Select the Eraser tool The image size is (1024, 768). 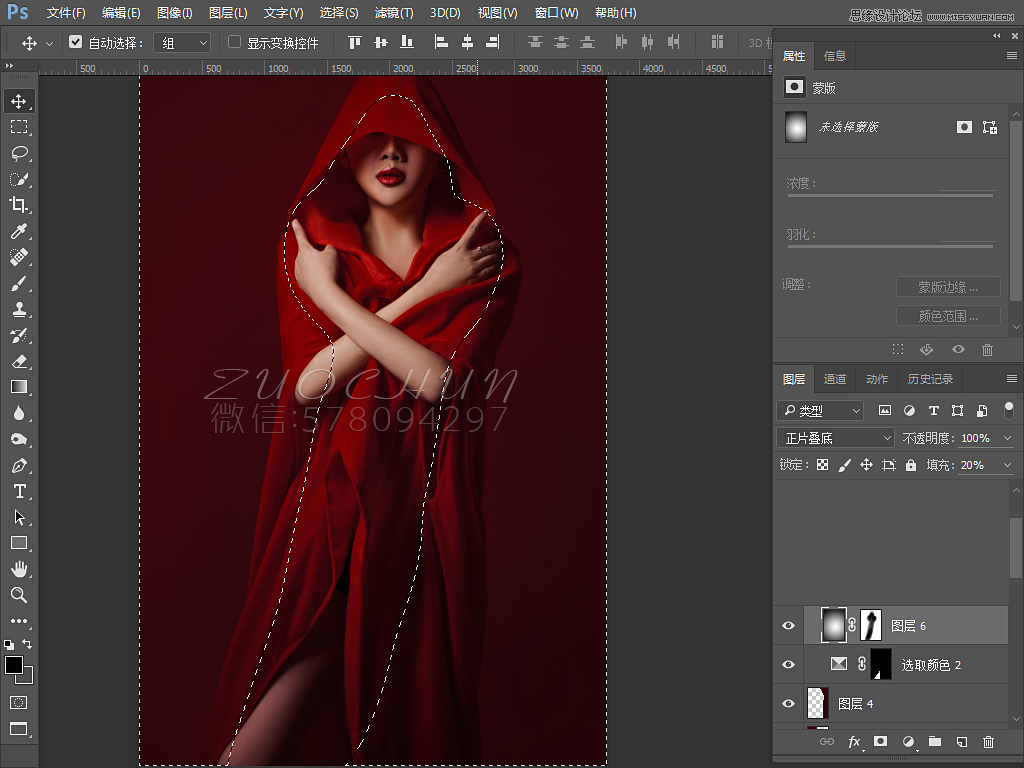coord(19,361)
